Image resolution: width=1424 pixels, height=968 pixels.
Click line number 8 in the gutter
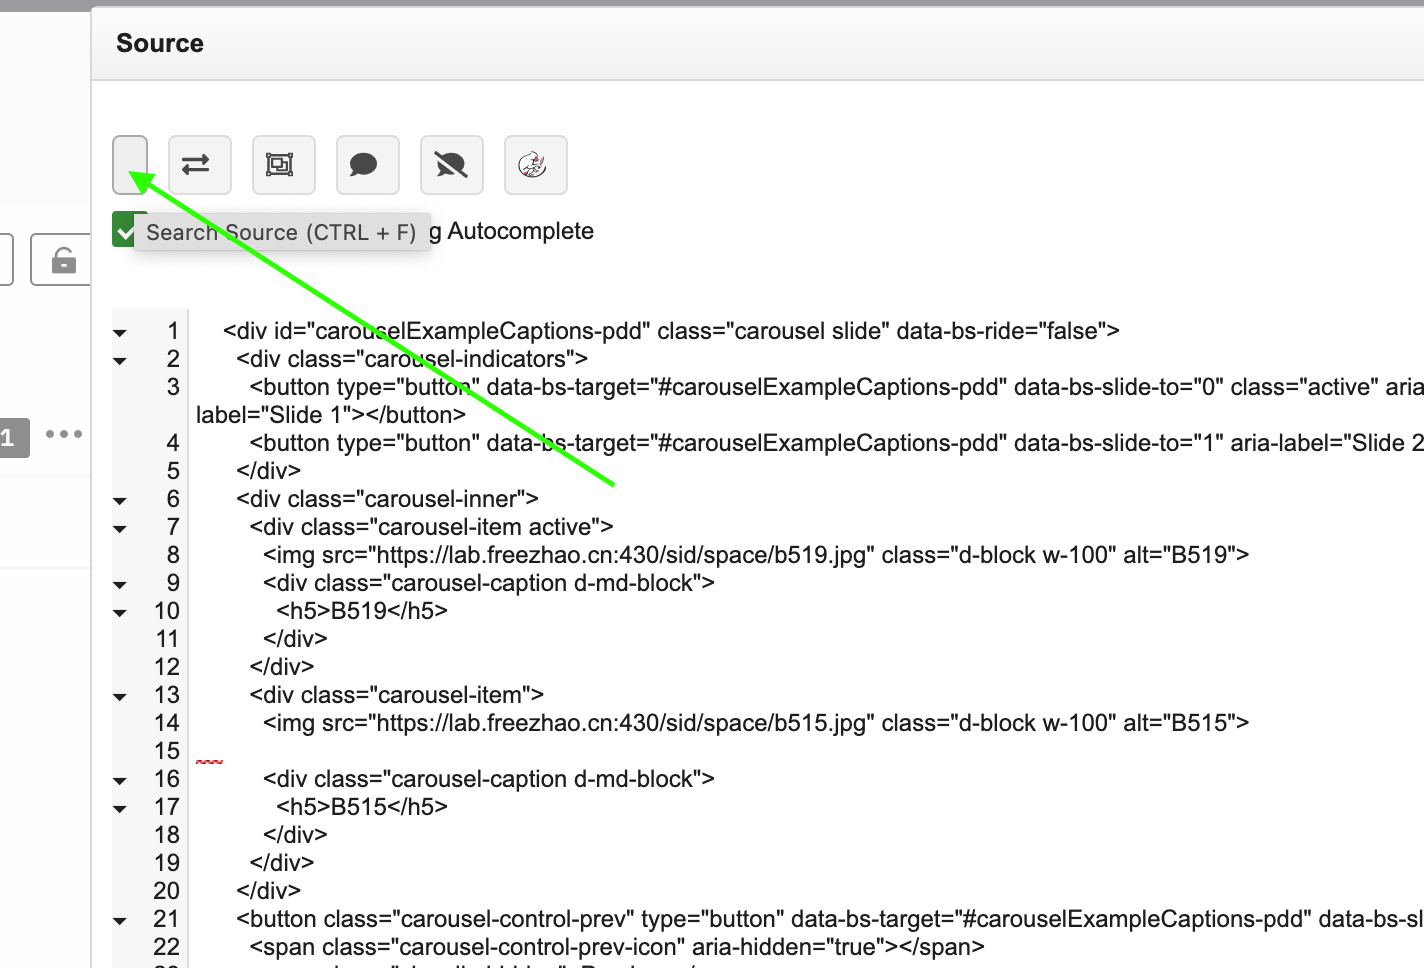click(x=172, y=555)
